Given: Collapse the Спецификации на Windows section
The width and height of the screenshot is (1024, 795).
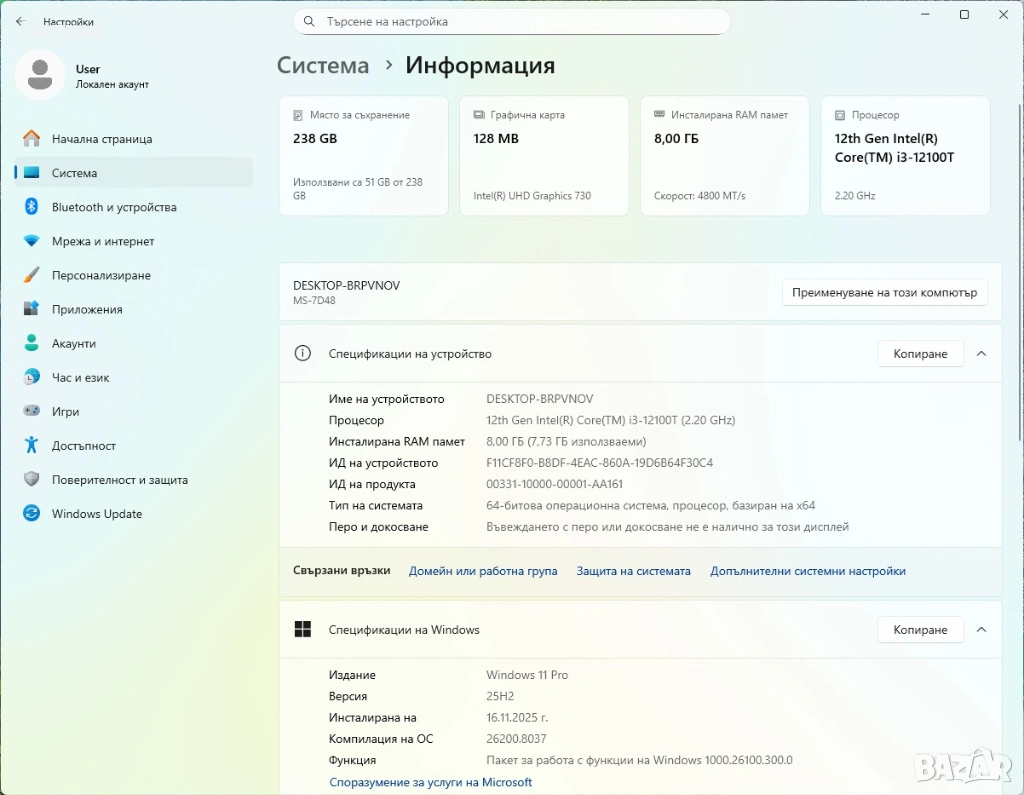Looking at the screenshot, I should pyautogui.click(x=981, y=629).
